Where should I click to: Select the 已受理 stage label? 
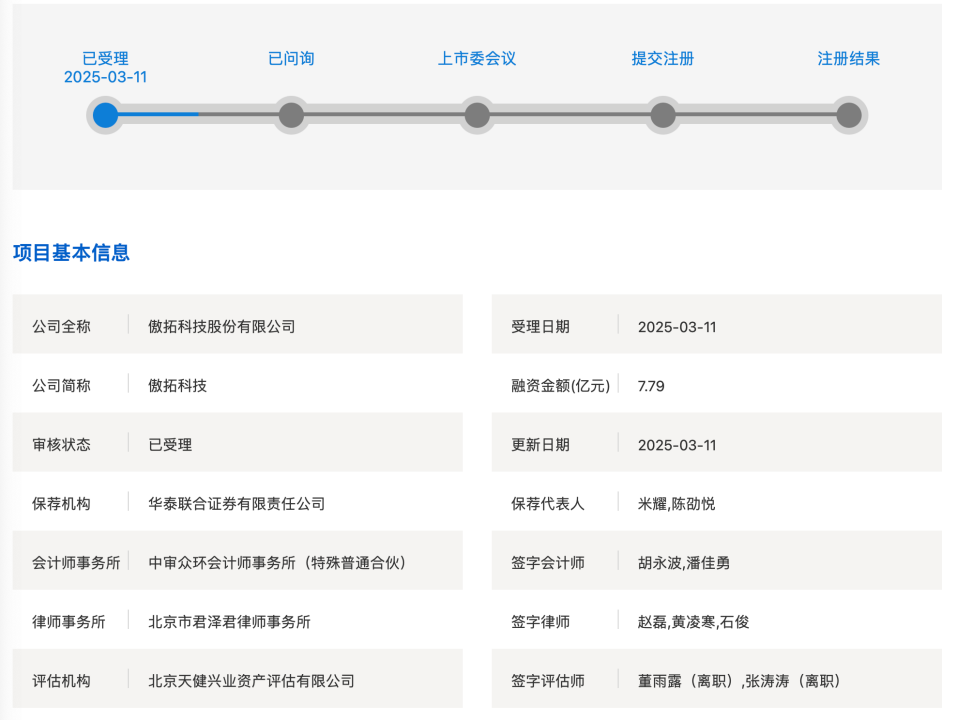click(105, 59)
